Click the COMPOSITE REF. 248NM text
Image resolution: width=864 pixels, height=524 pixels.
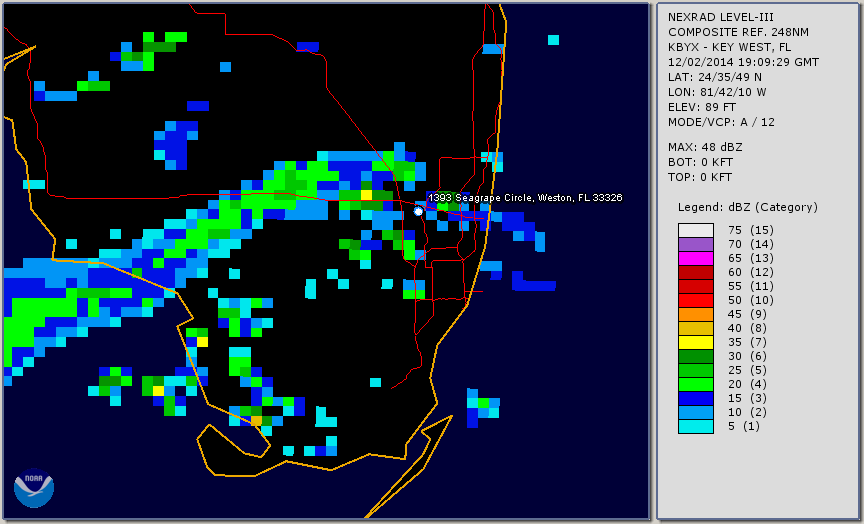pyautogui.click(x=738, y=32)
